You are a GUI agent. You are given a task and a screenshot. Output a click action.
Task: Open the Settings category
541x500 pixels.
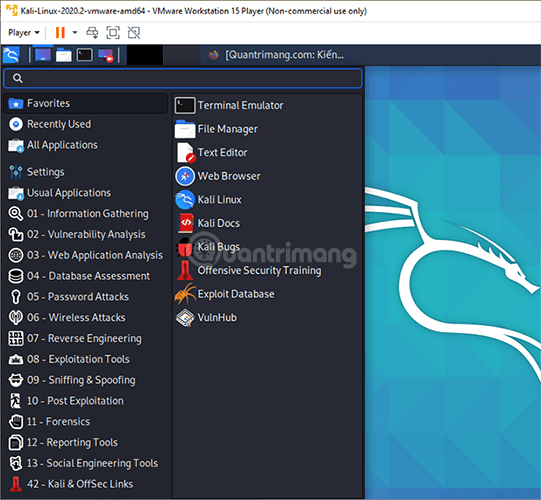click(x=86, y=172)
